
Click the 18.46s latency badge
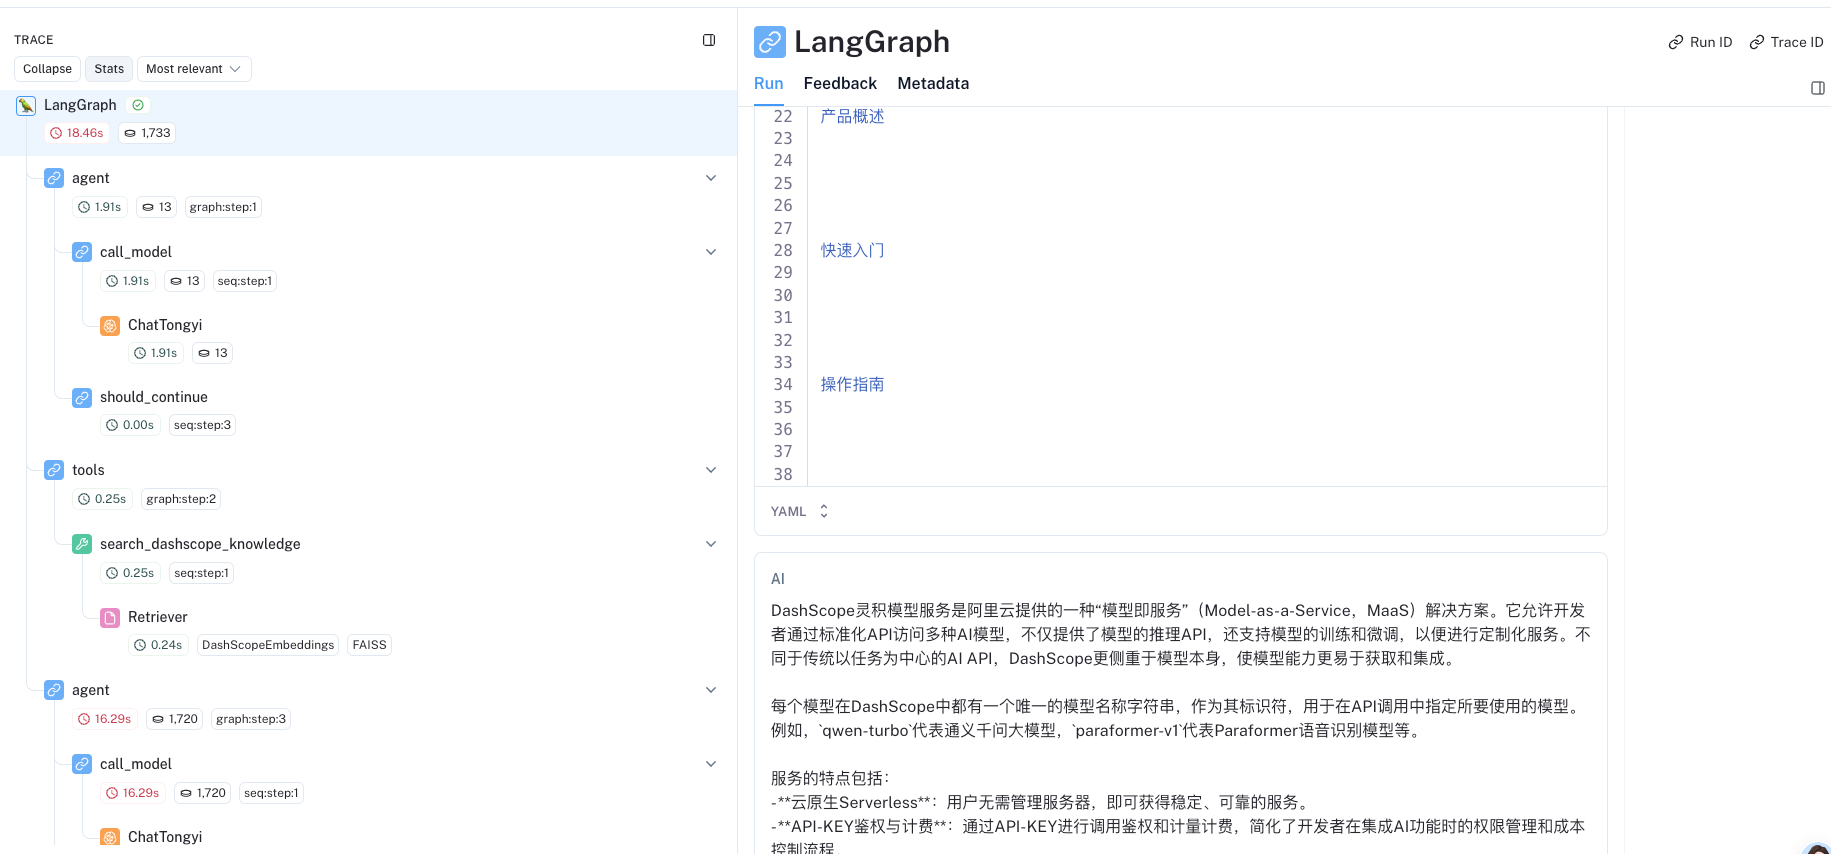tap(77, 133)
